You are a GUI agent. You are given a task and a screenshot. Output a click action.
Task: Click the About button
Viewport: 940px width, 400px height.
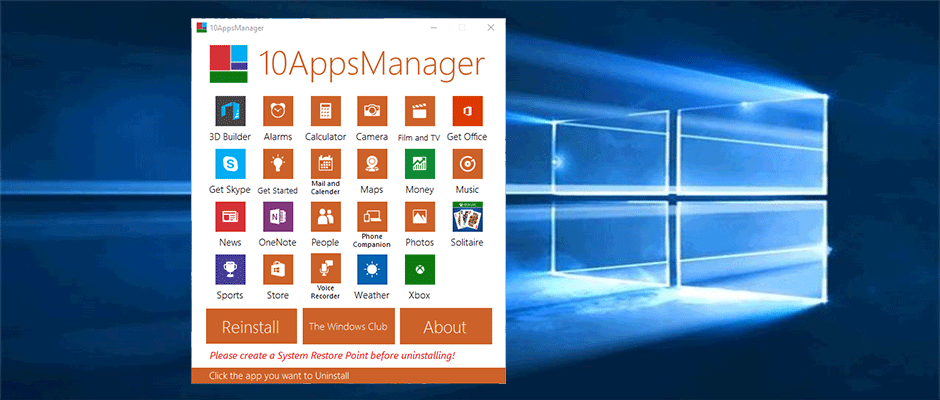pyautogui.click(x=445, y=326)
